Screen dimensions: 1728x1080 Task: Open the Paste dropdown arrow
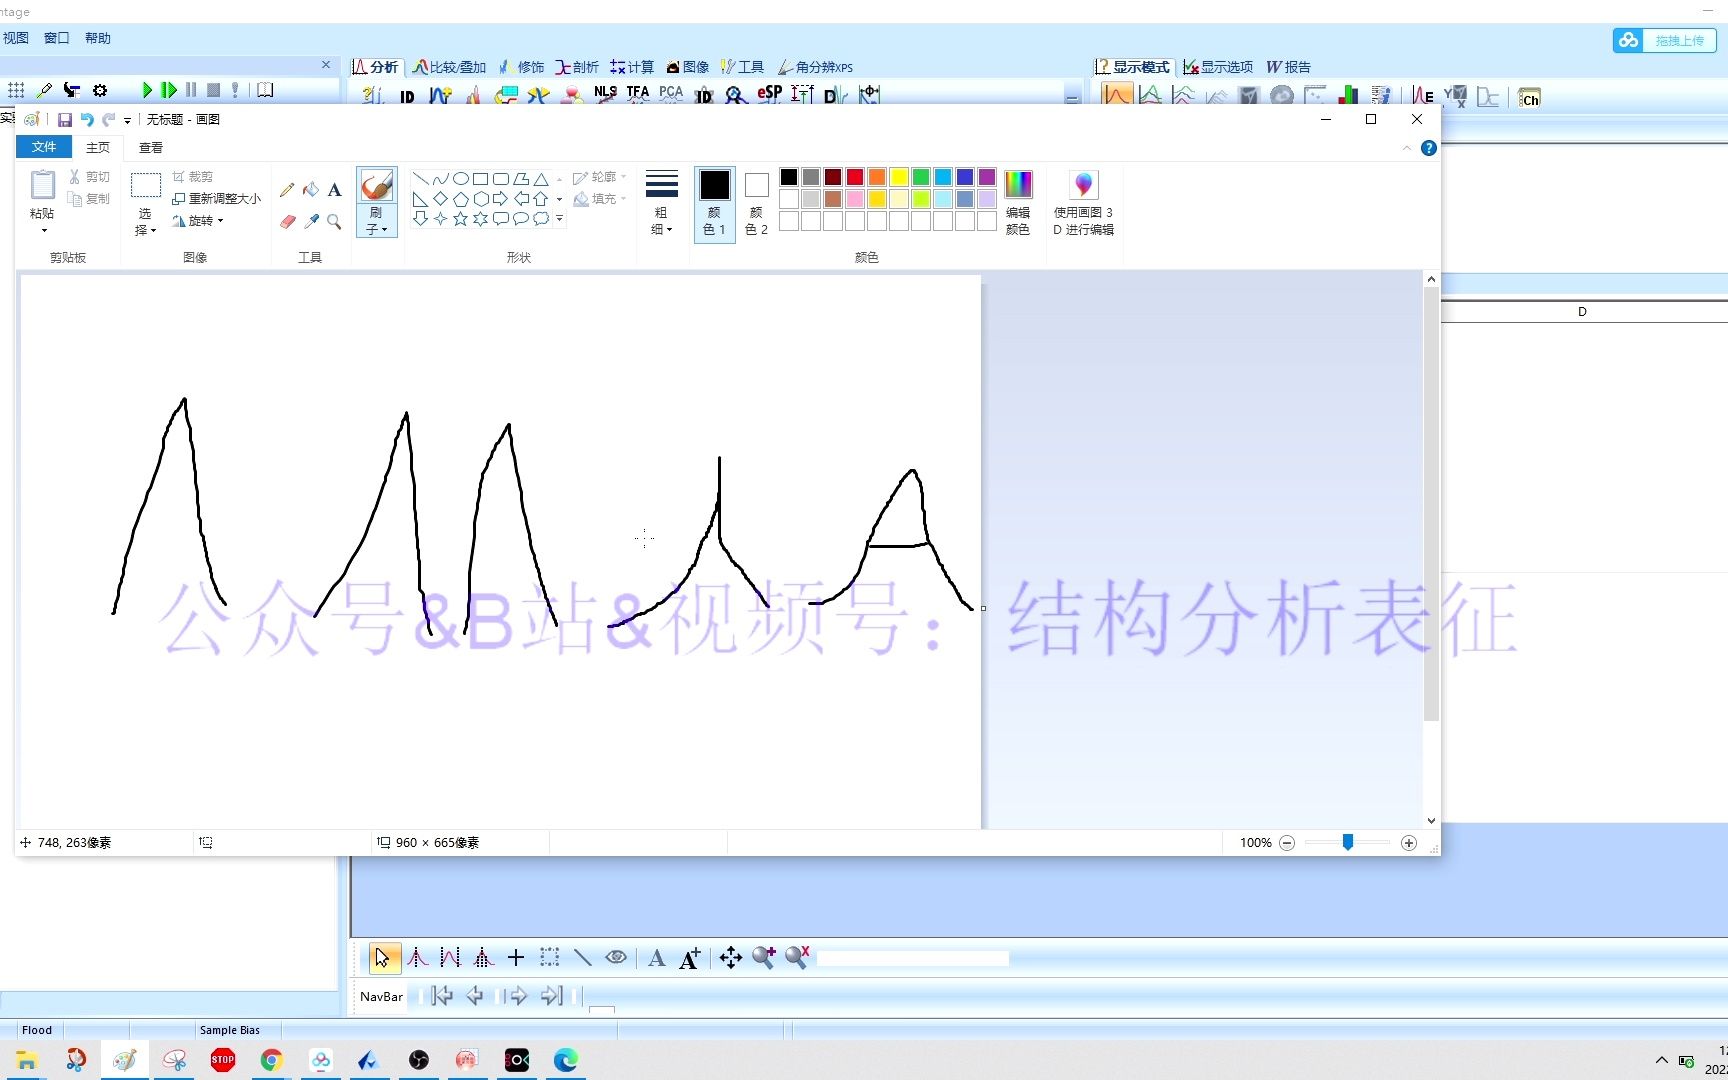point(43,231)
